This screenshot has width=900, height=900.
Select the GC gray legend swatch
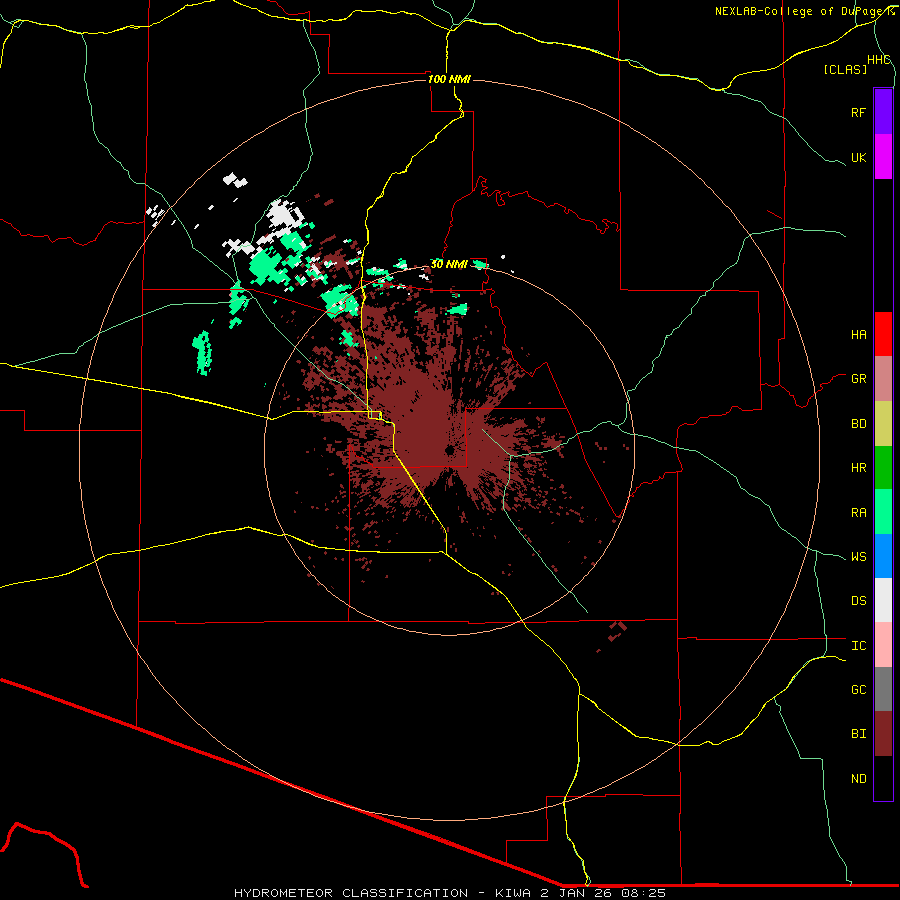click(x=883, y=689)
